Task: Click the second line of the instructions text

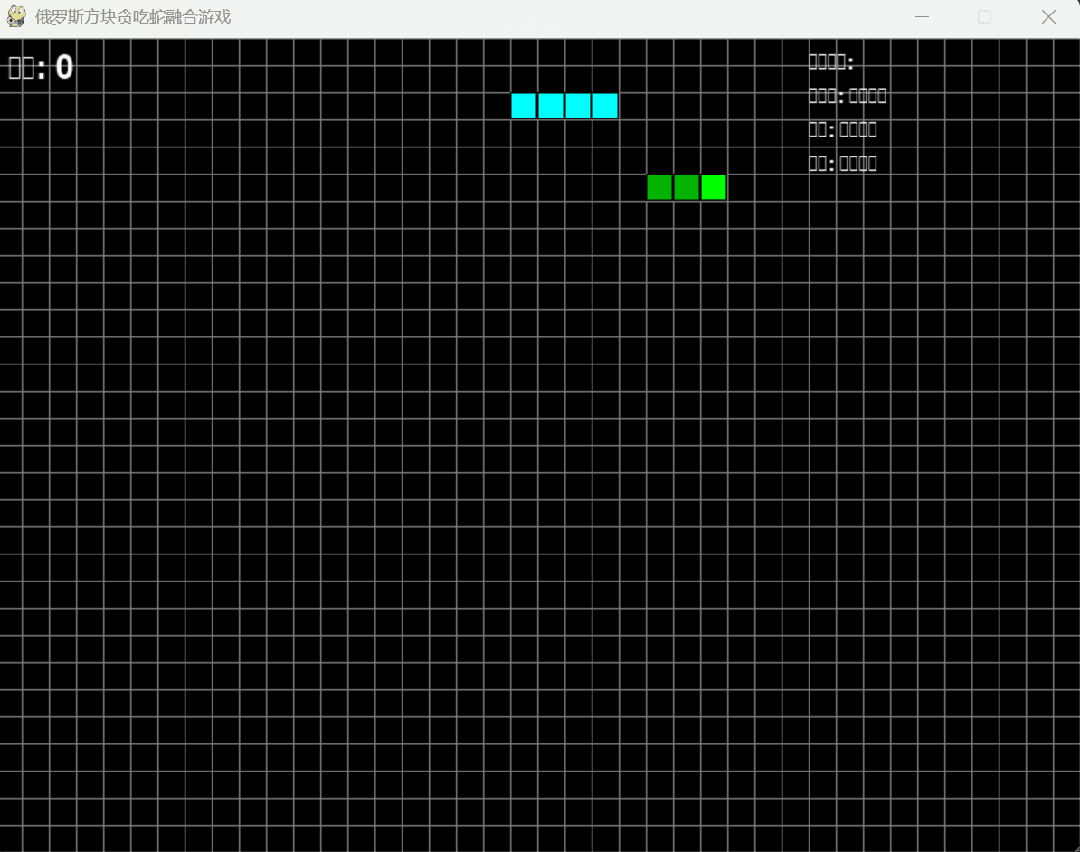Action: click(x=847, y=96)
